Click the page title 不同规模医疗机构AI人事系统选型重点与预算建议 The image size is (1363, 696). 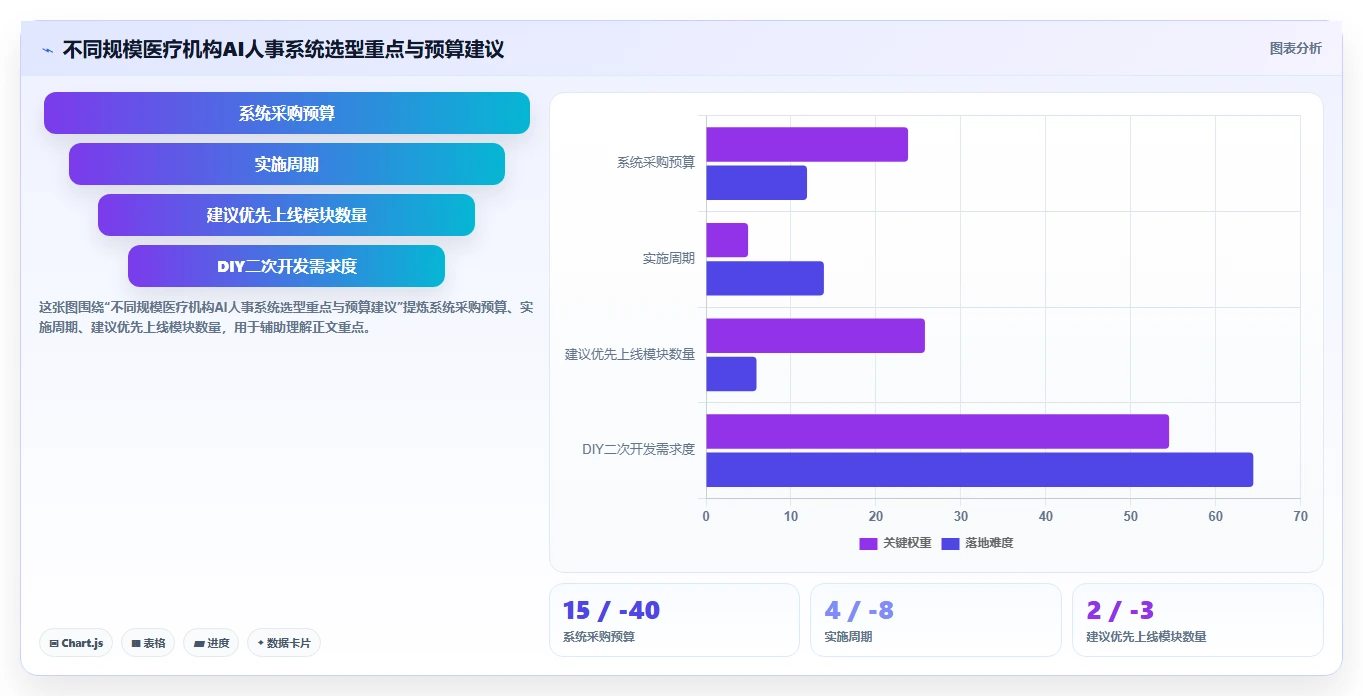tap(283, 49)
